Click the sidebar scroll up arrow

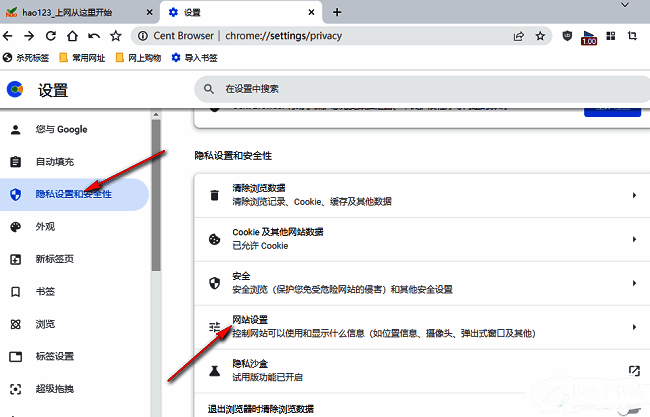[156, 114]
